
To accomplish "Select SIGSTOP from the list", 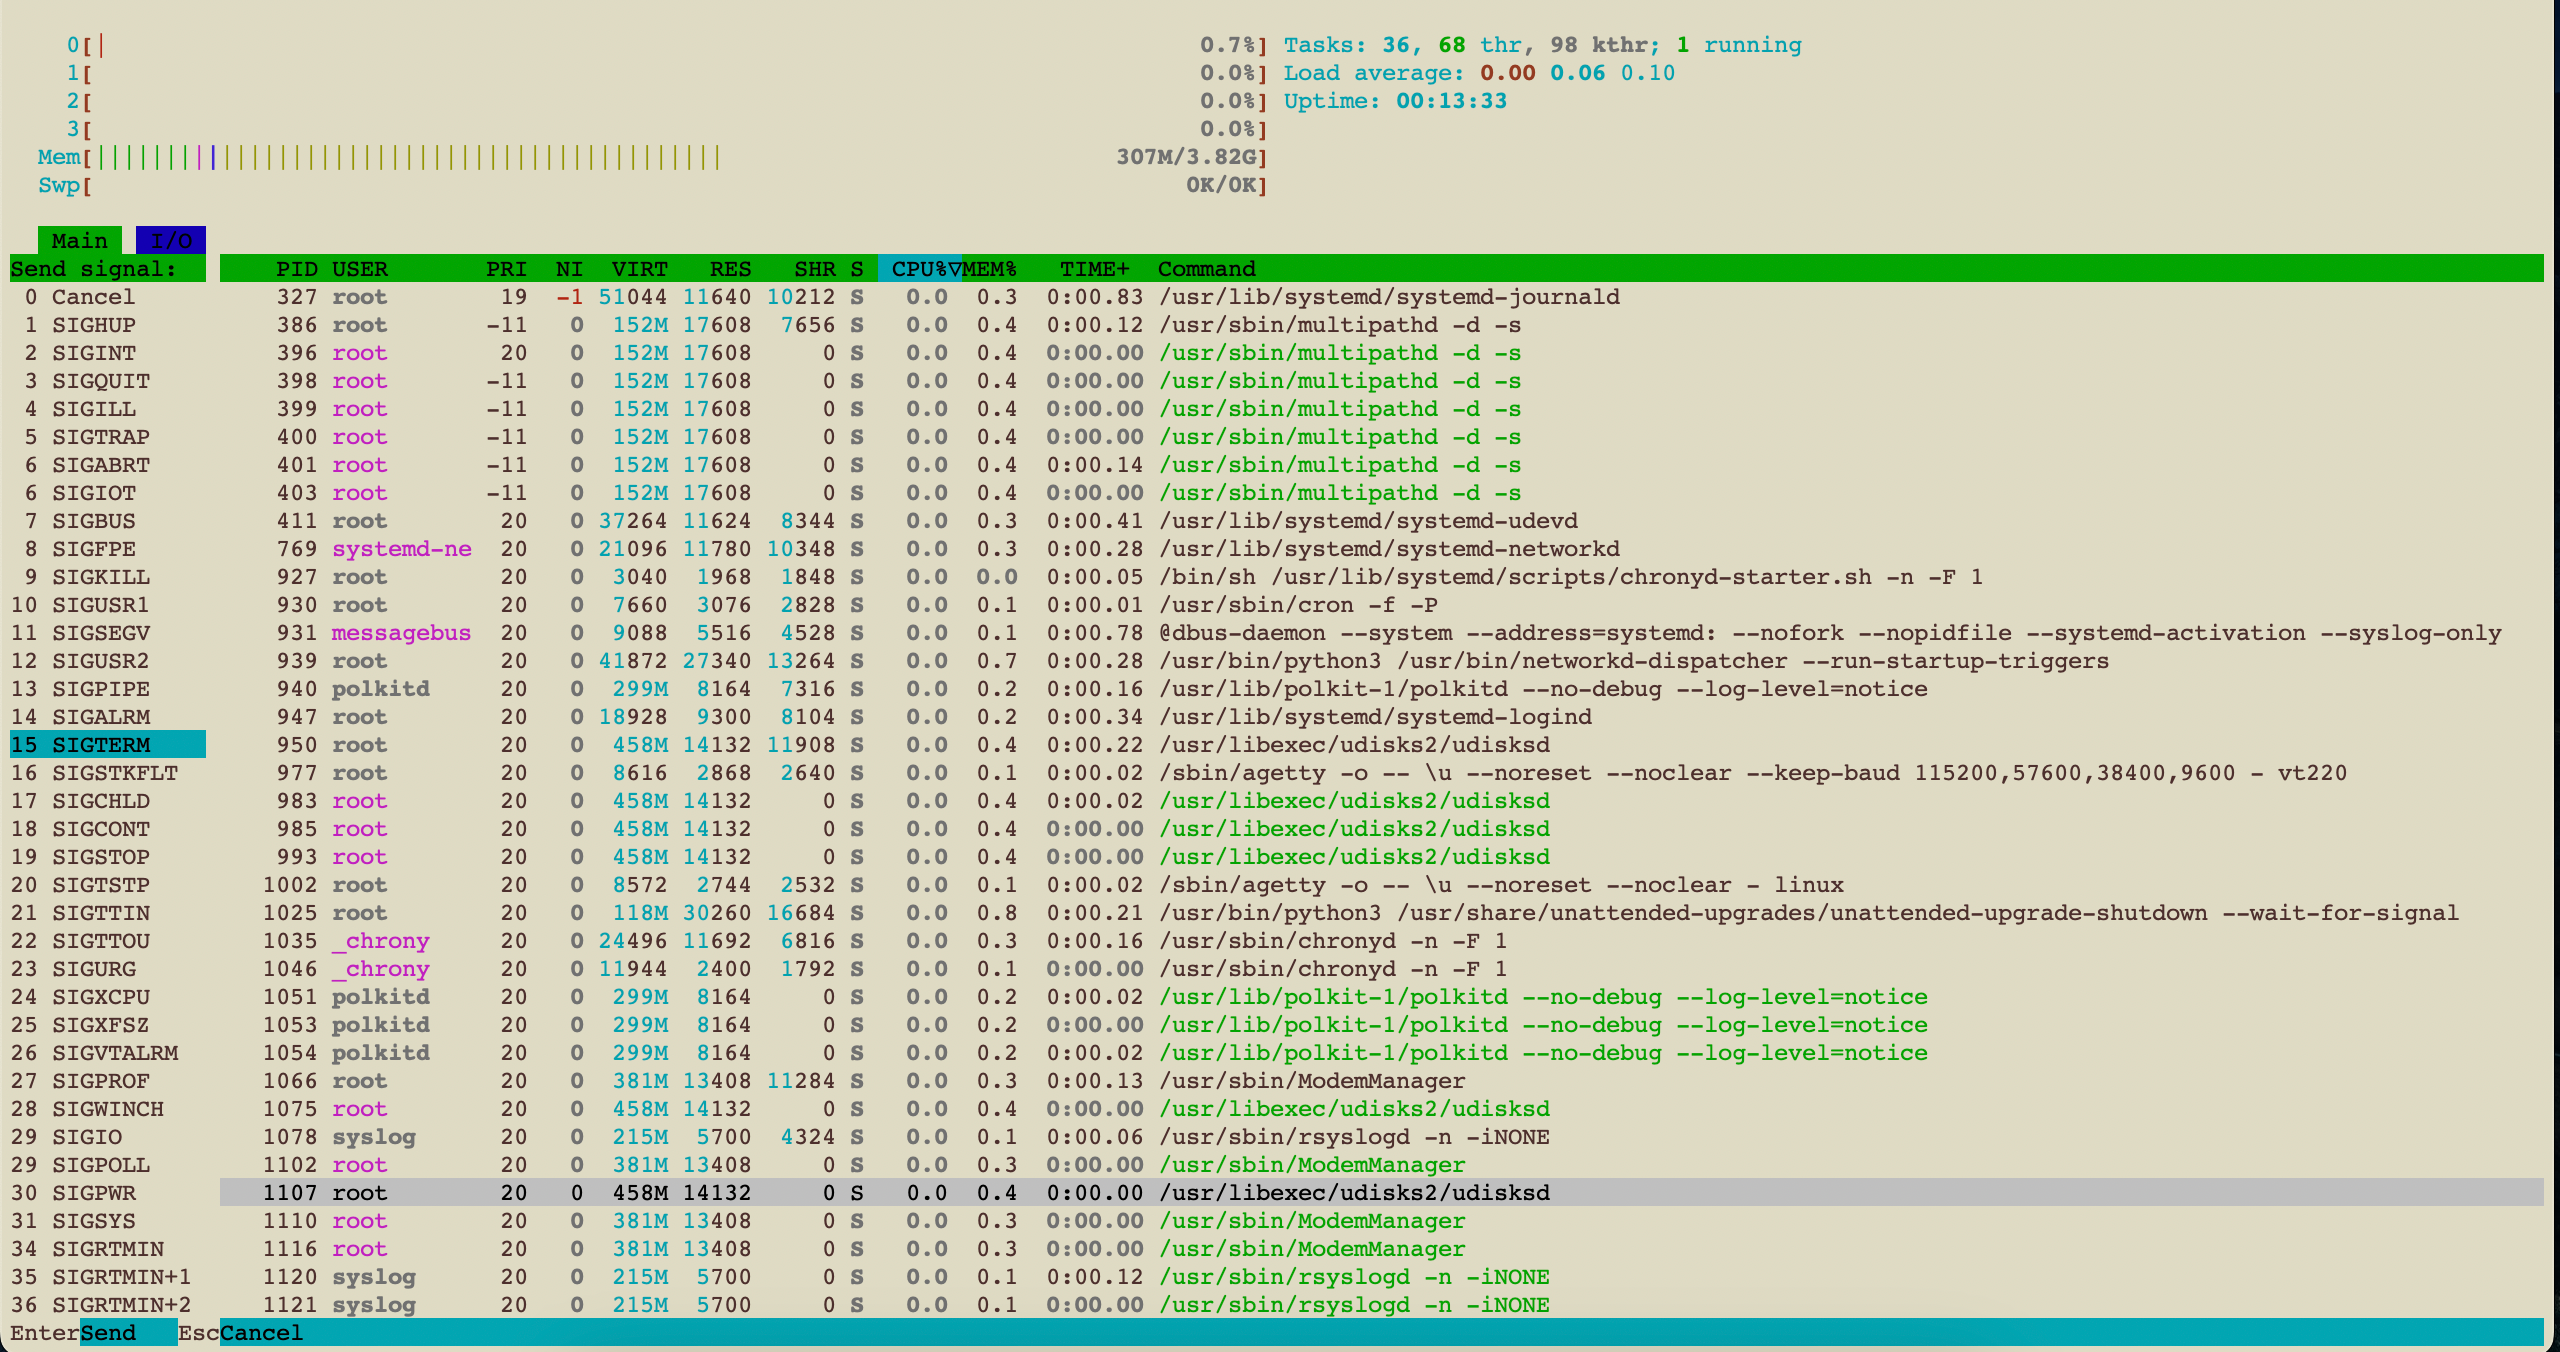I will click(108, 857).
